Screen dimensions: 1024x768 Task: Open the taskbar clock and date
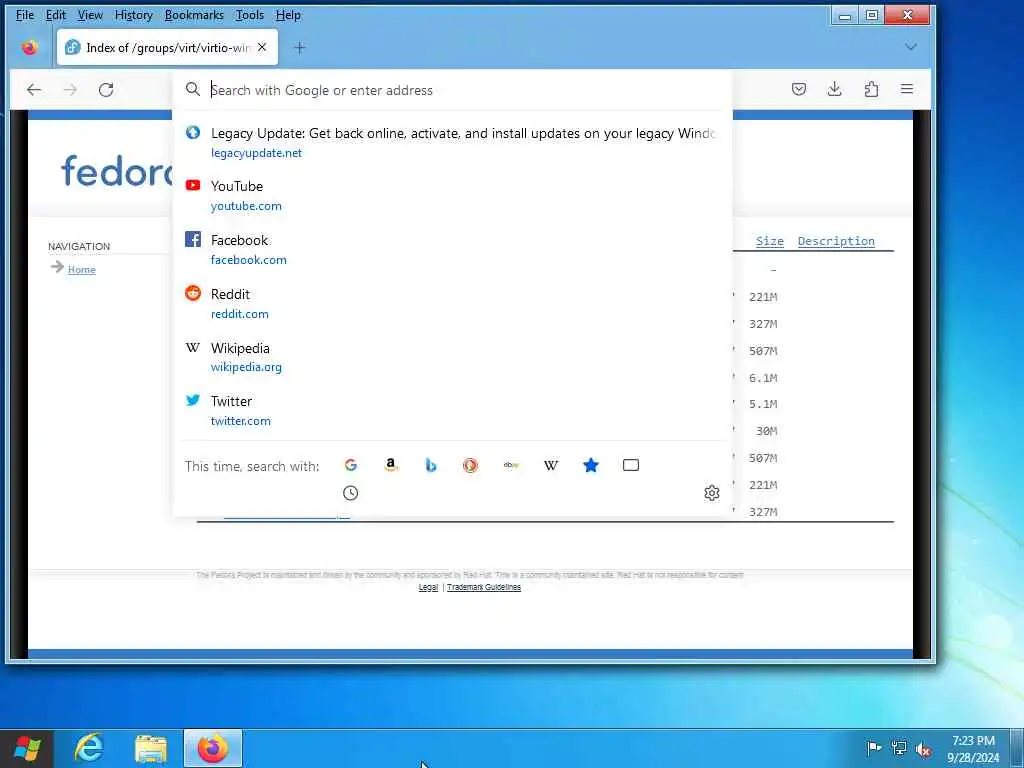[973, 749]
